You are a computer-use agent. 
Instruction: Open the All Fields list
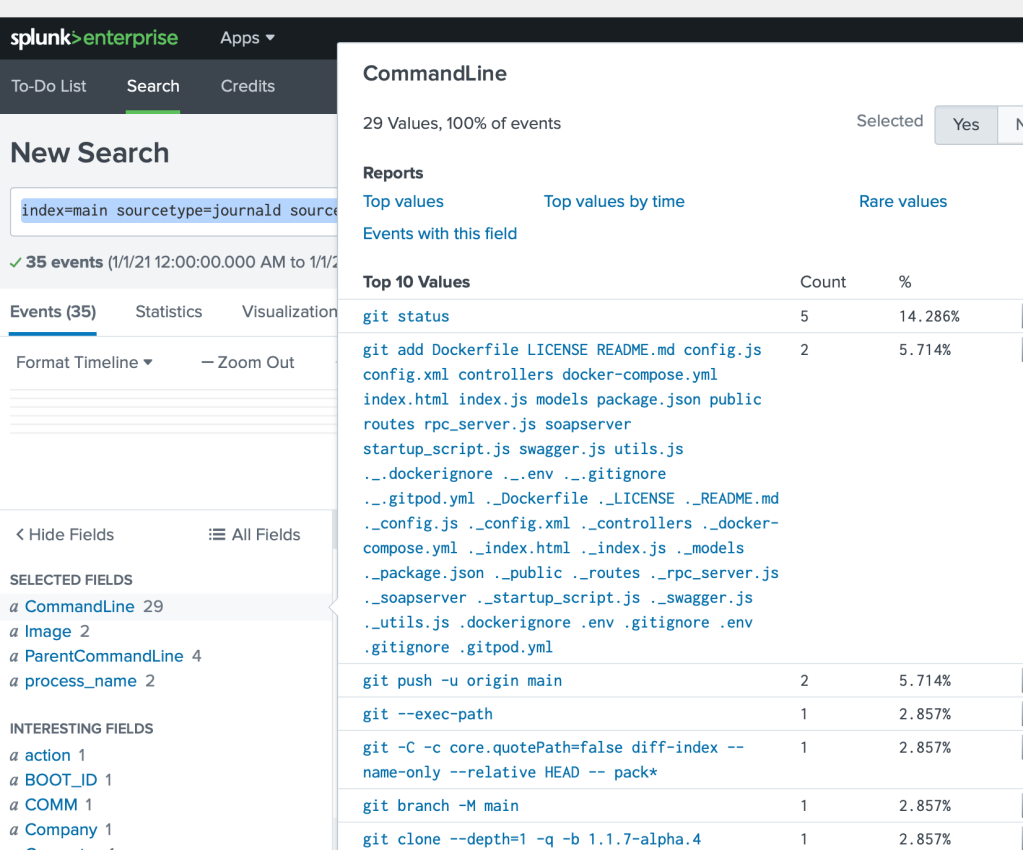pyautogui.click(x=255, y=535)
